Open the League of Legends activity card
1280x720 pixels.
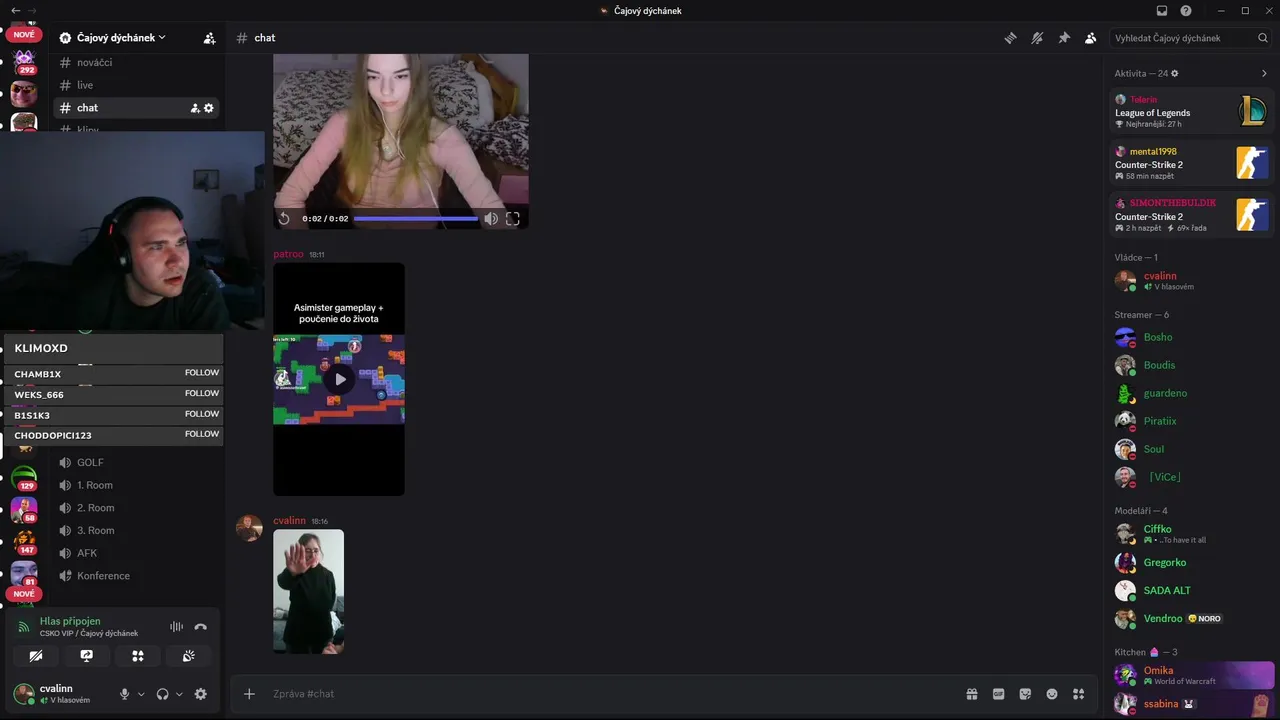pyautogui.click(x=1192, y=111)
